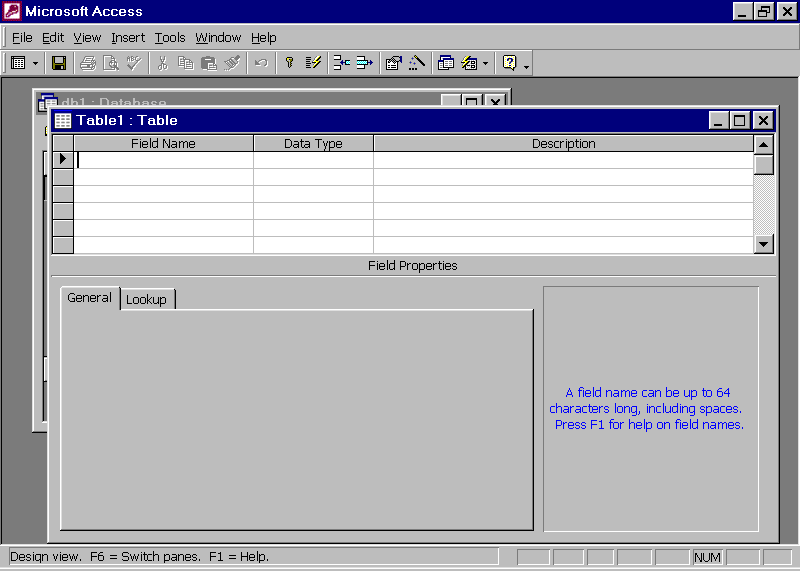Click the Cut scissors icon
The height and width of the screenshot is (571, 800).
coord(163,63)
